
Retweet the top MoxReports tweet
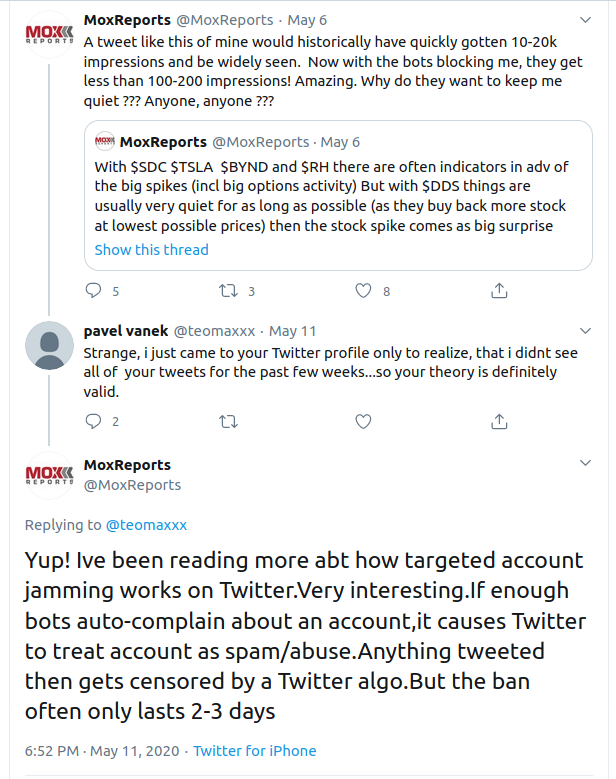228,291
